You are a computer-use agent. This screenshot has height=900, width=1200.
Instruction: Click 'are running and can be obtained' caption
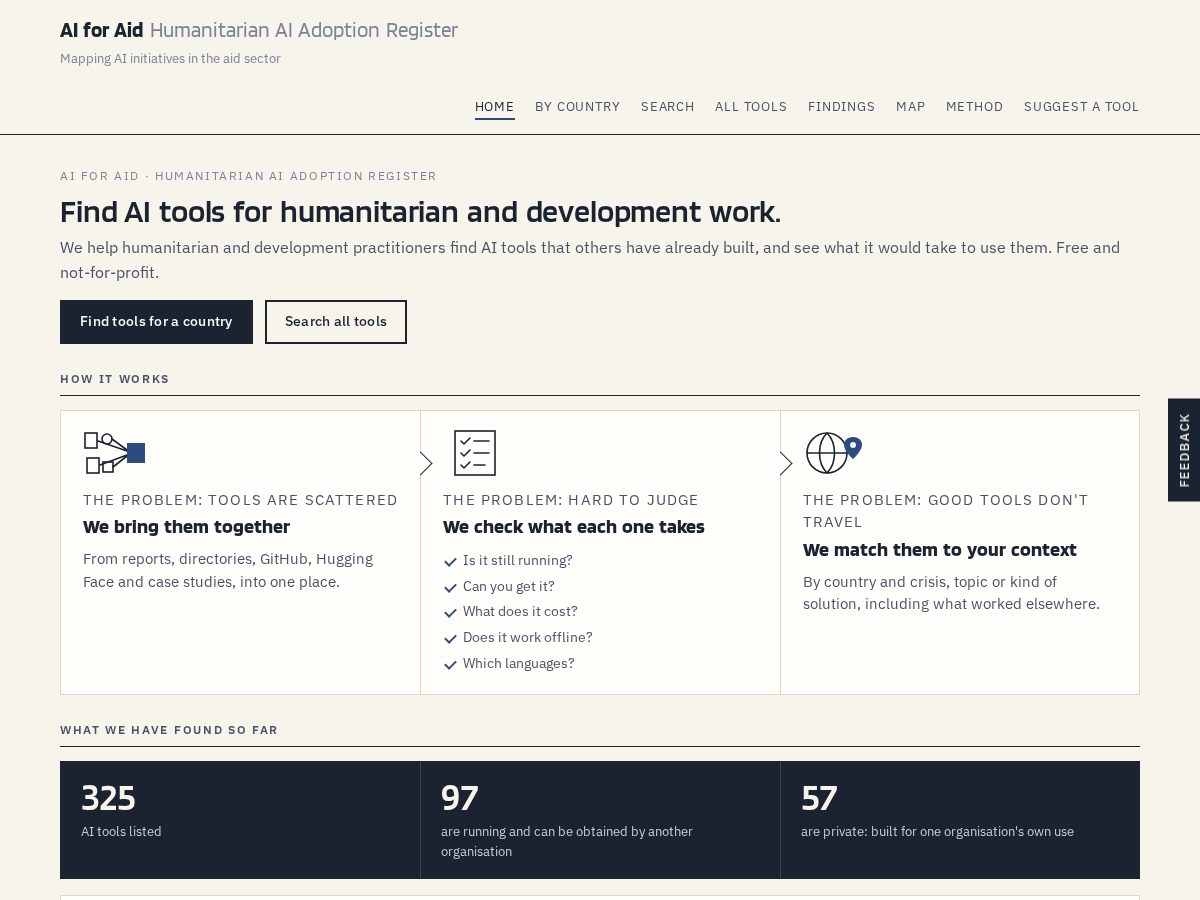coord(567,842)
